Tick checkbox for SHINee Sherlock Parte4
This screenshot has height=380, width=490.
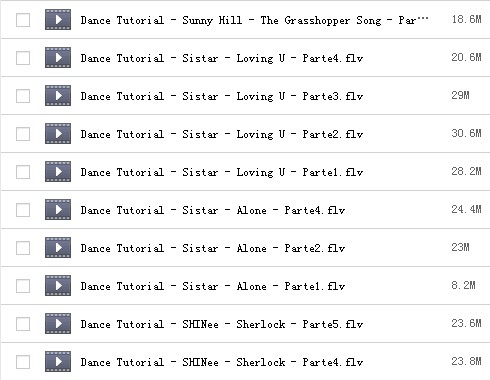click(23, 362)
